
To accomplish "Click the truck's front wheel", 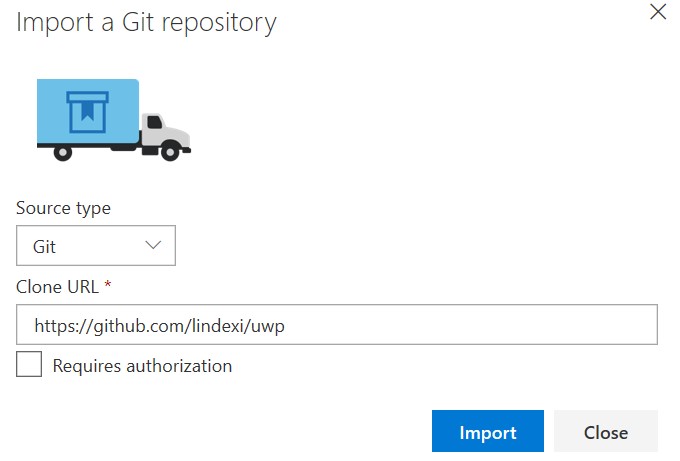I will [170, 152].
